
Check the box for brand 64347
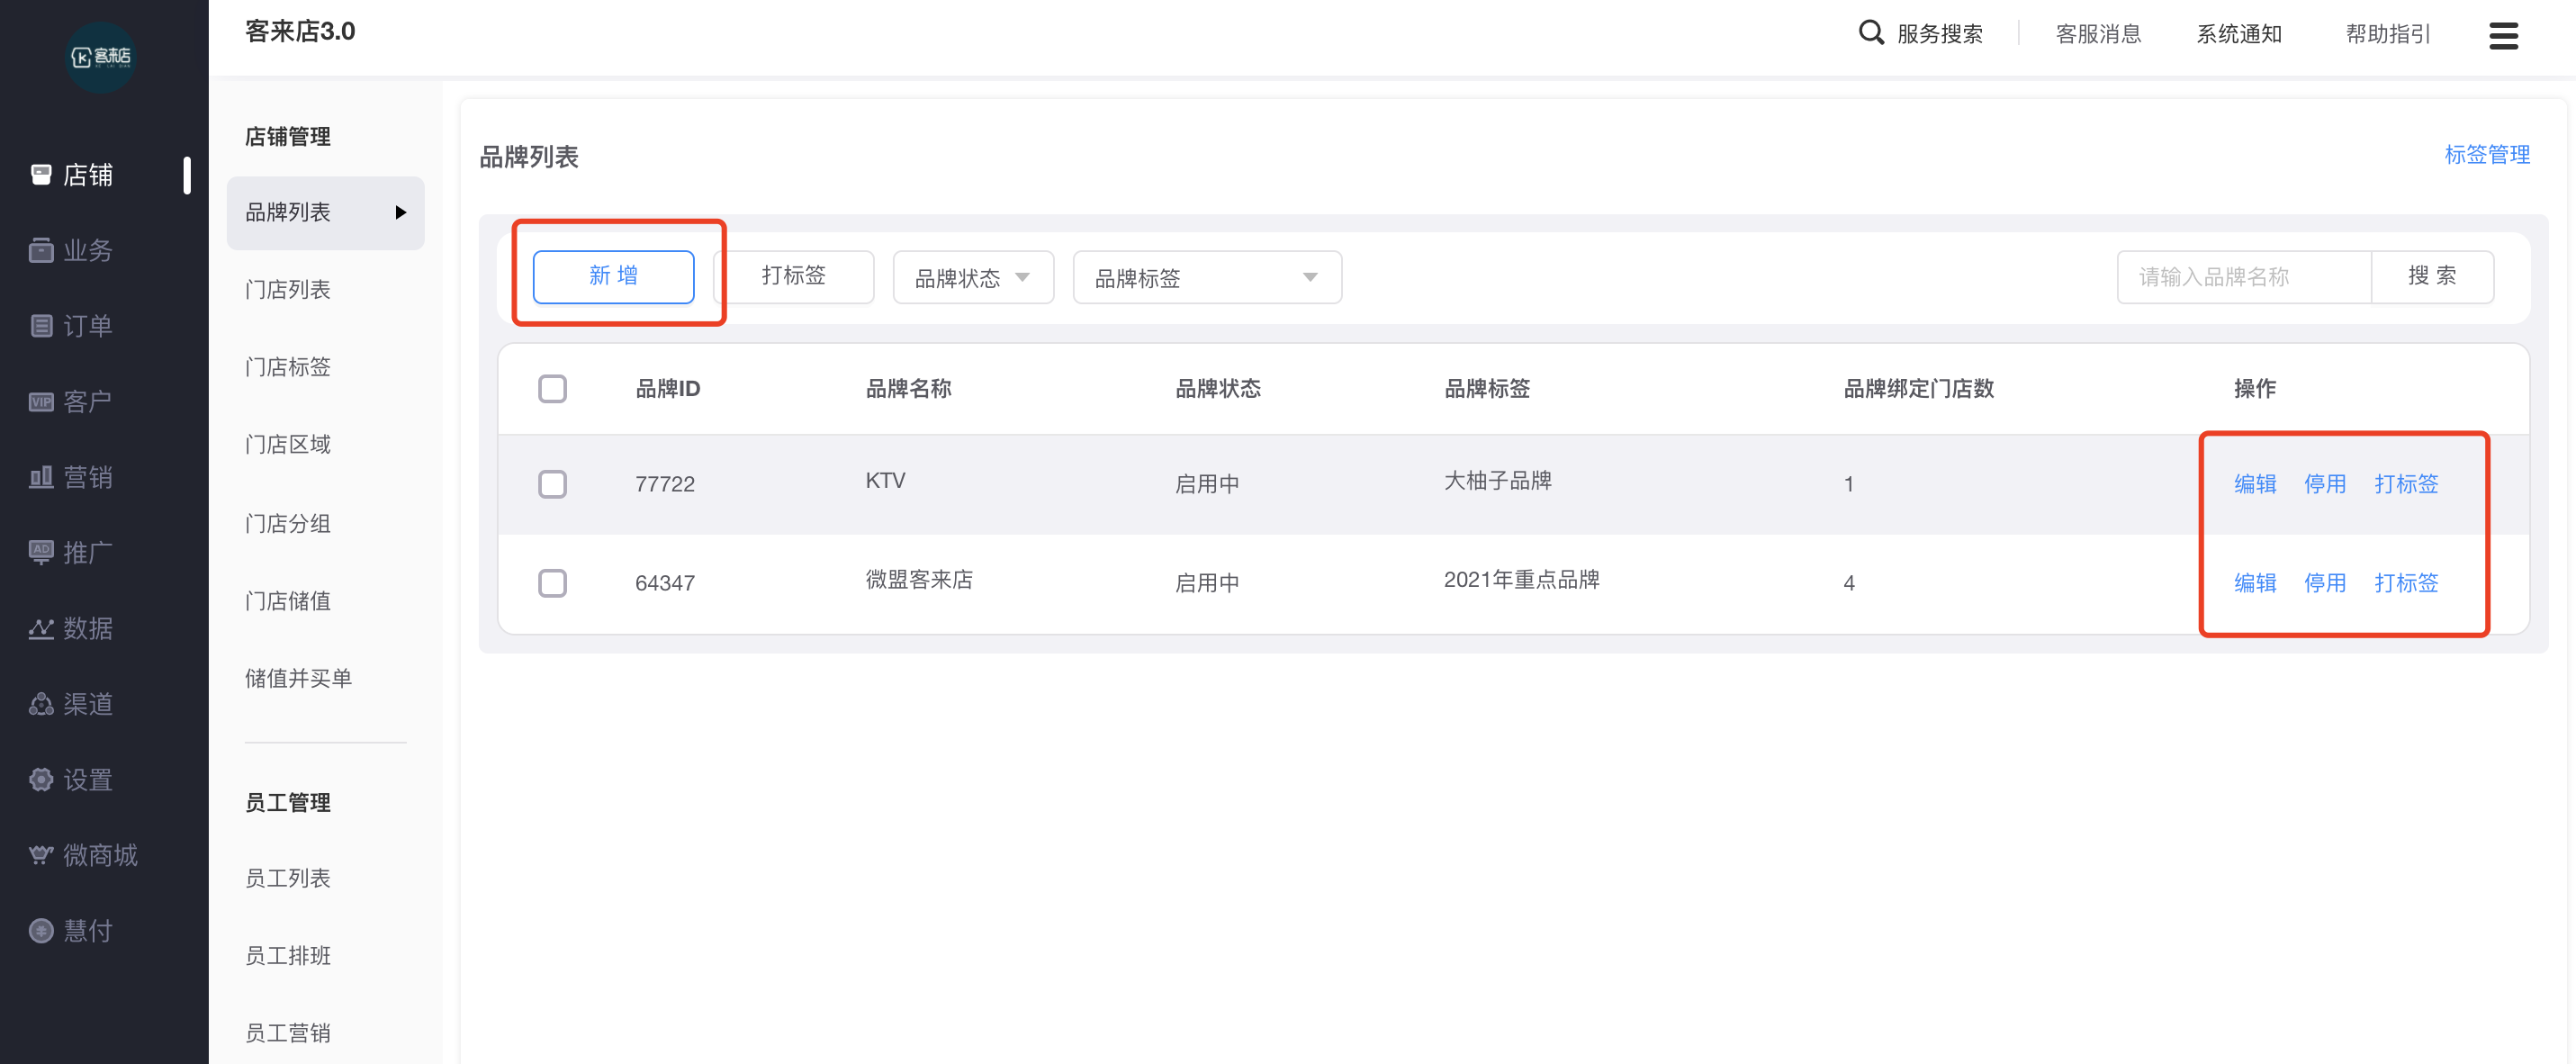point(552,583)
